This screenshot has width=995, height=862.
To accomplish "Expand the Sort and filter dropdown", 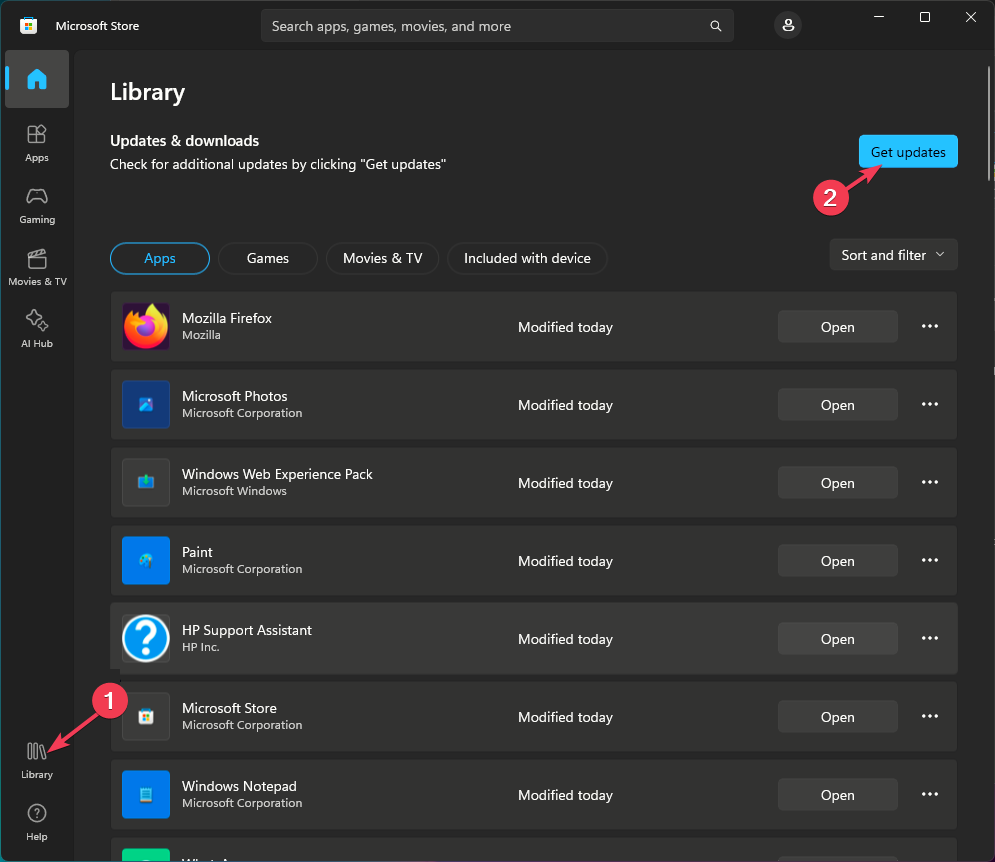I will 893,255.
